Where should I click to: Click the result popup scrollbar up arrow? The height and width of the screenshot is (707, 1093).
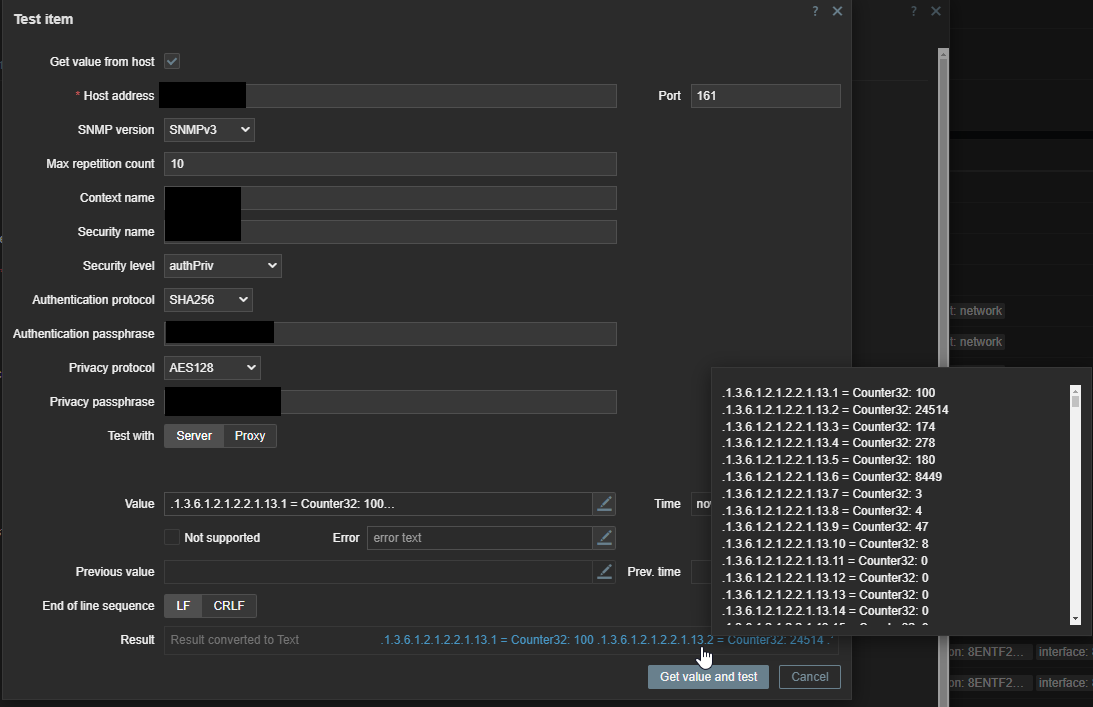(x=1075, y=390)
